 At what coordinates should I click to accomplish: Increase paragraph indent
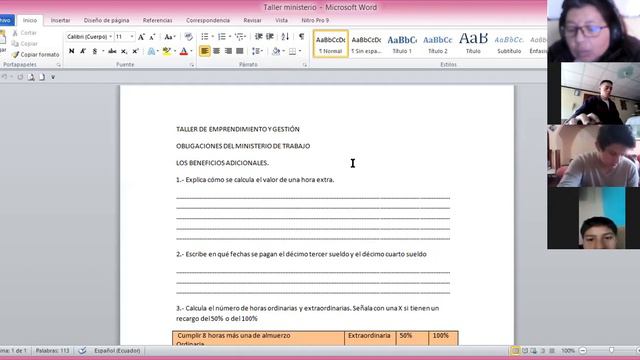(x=270, y=37)
